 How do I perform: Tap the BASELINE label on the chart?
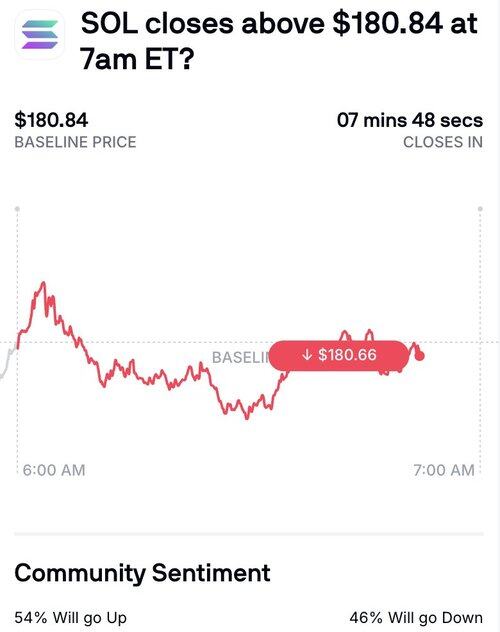click(x=240, y=358)
